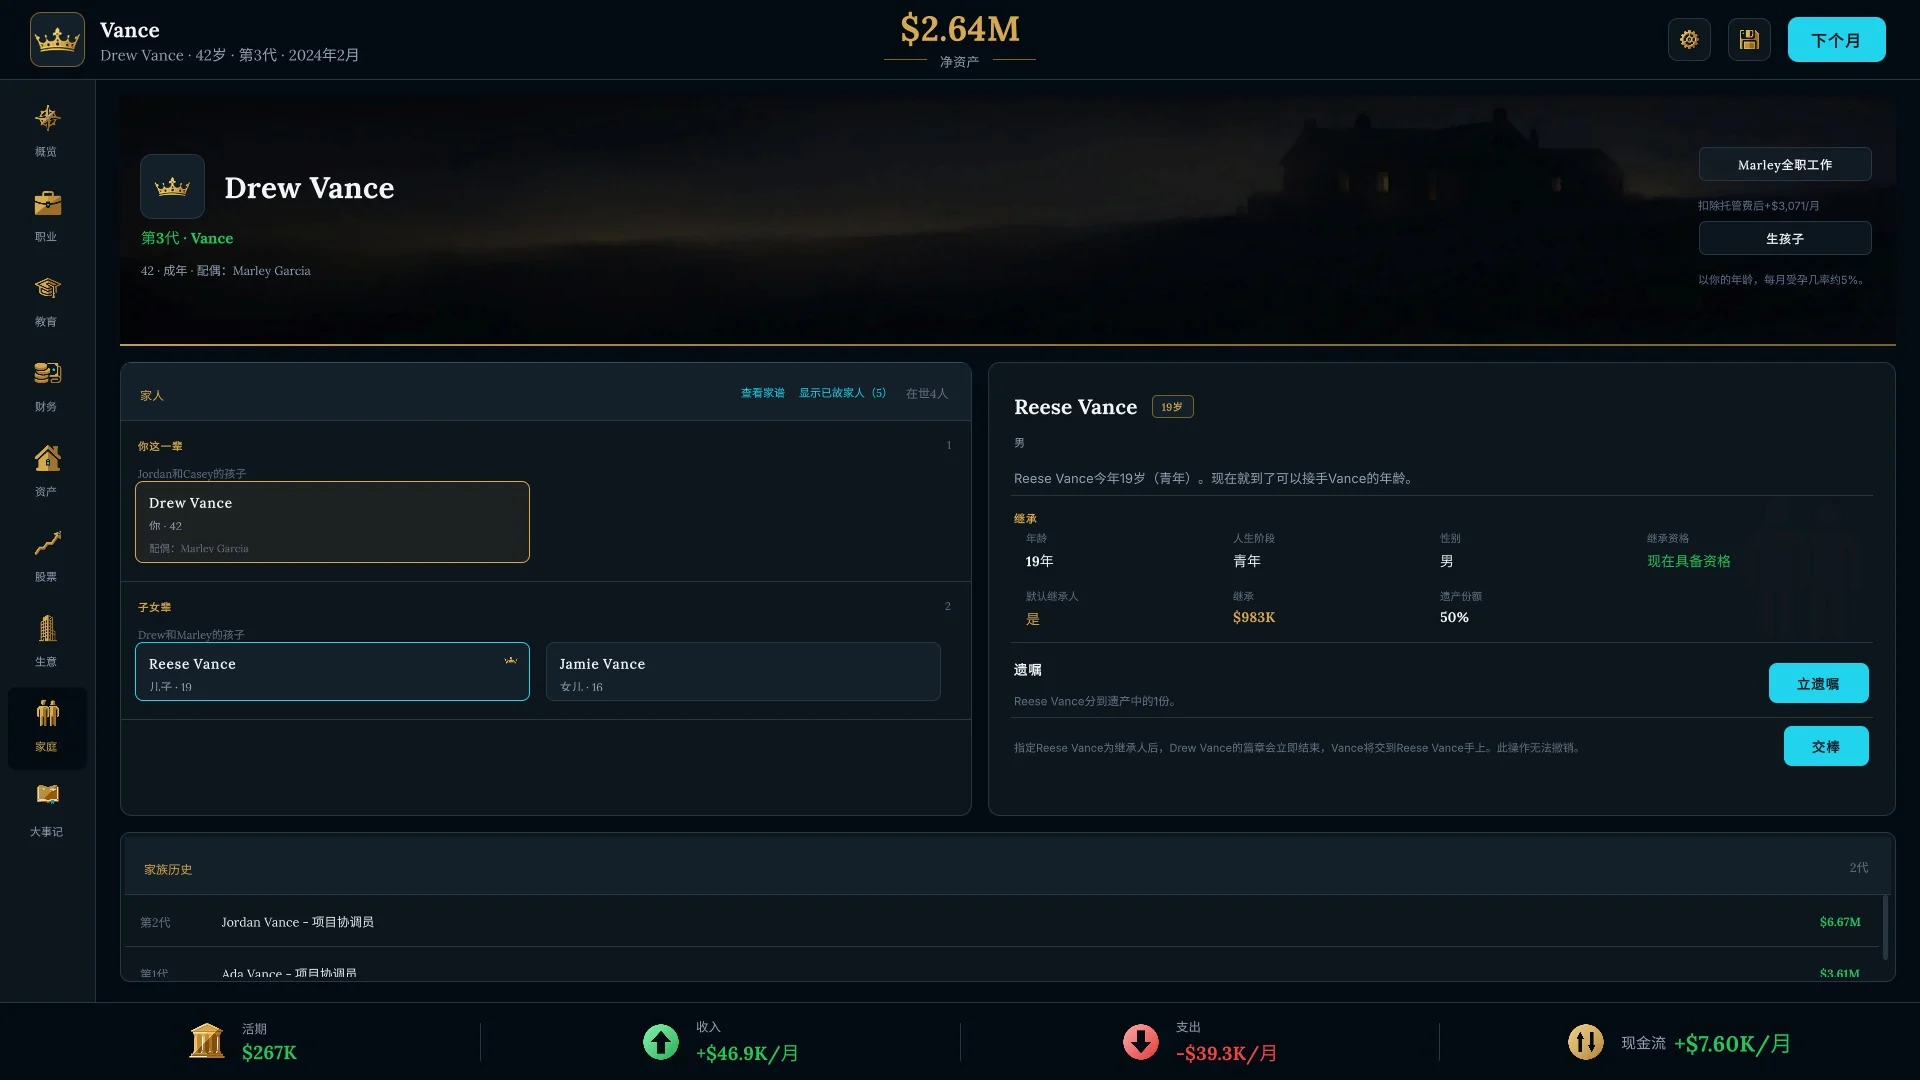Select the Drew Vance family card
This screenshot has height=1080, width=1920.
click(332, 522)
